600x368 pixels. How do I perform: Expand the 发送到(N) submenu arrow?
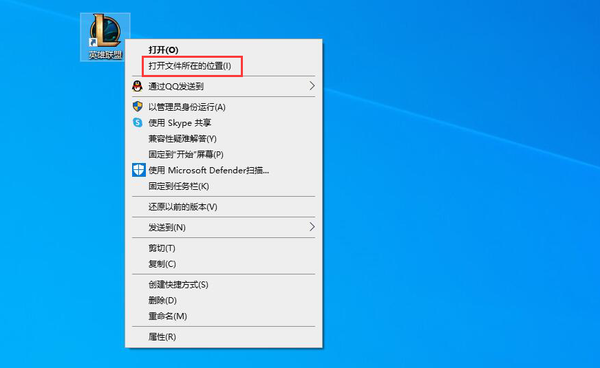(312, 227)
